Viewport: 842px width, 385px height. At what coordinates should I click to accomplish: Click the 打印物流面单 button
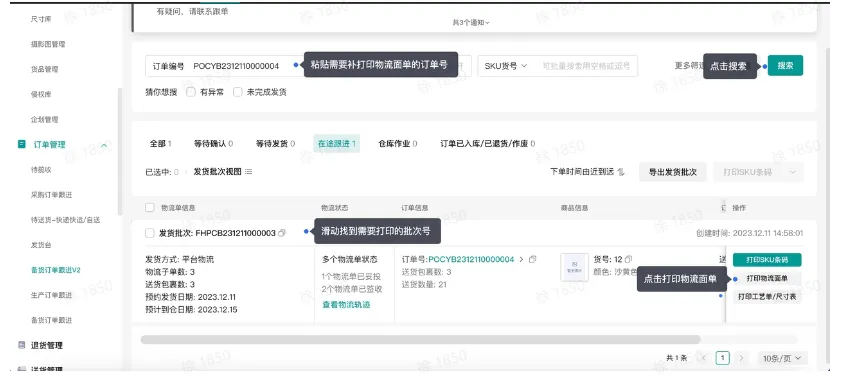click(767, 278)
